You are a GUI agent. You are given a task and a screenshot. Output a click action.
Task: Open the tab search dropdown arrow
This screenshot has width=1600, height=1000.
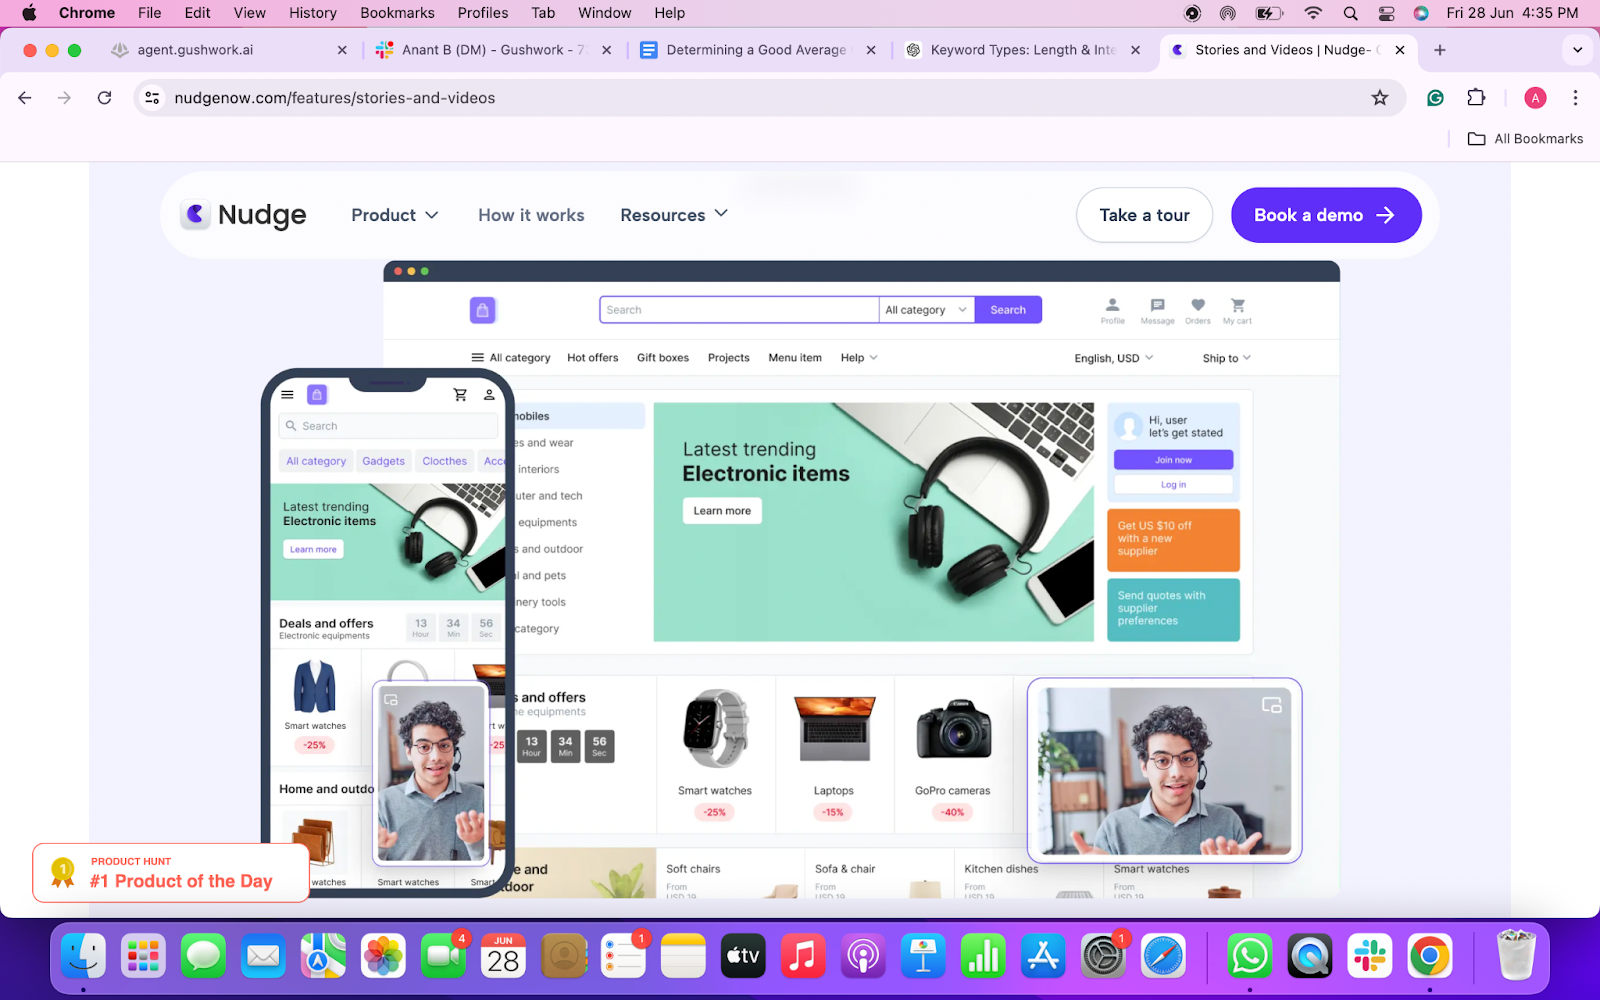1577,50
